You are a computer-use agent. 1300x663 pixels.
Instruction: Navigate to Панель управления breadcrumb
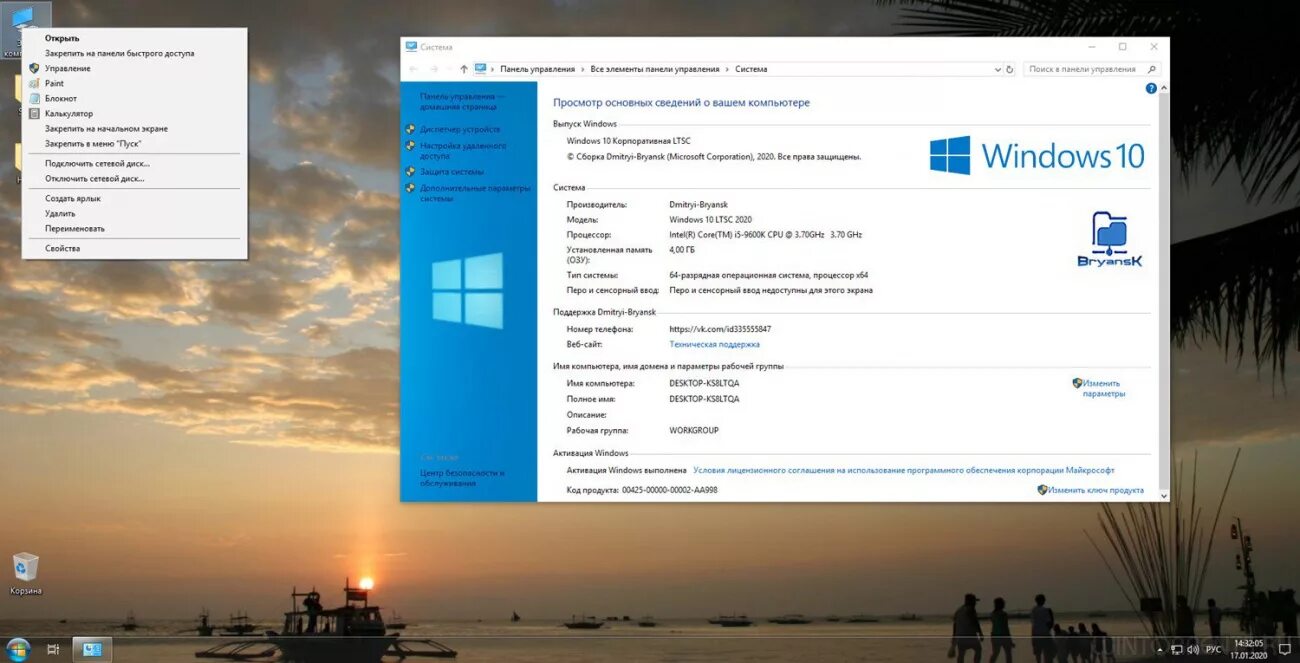538,69
